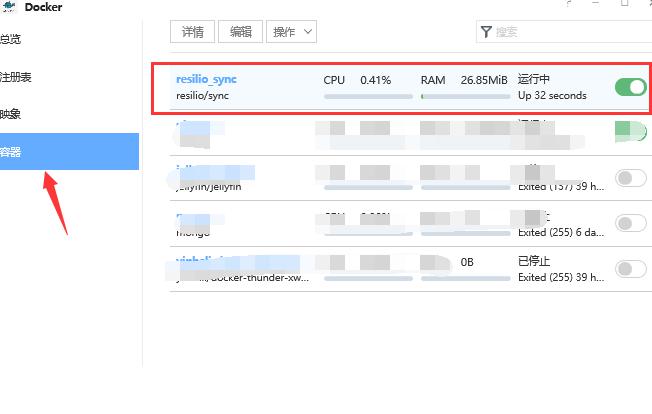The width and height of the screenshot is (652, 414).
Task: Select the jellyfin/jellyfin container row
Action: coord(240,178)
